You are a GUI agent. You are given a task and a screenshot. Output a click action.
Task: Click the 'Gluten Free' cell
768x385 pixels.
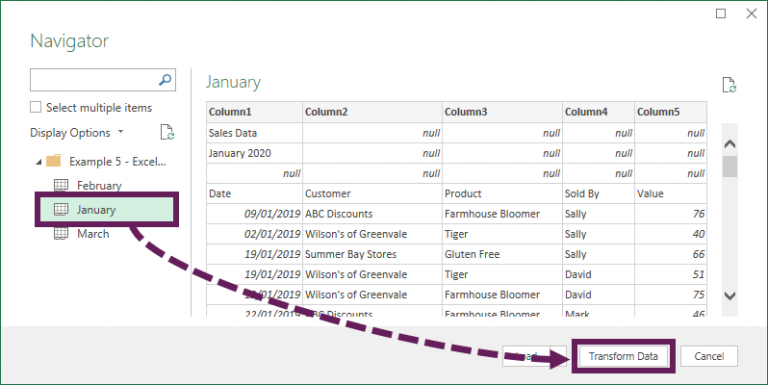point(502,254)
